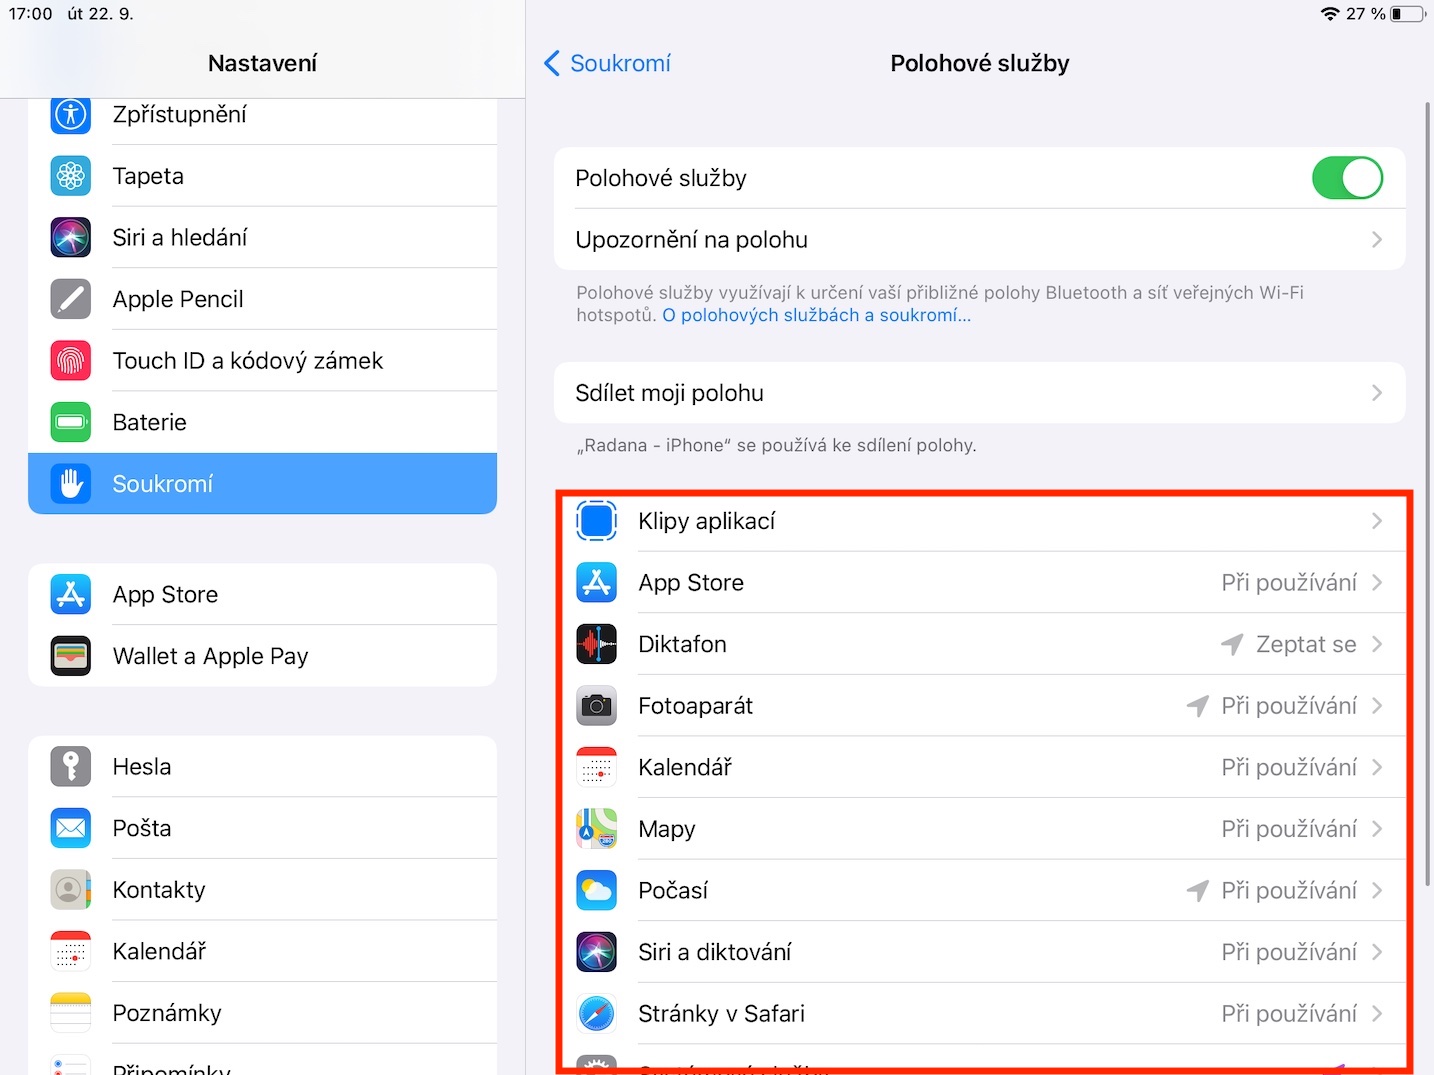Screen dimensions: 1434x1075
Task: Tap the battery status indicator
Action: [x=1408, y=14]
